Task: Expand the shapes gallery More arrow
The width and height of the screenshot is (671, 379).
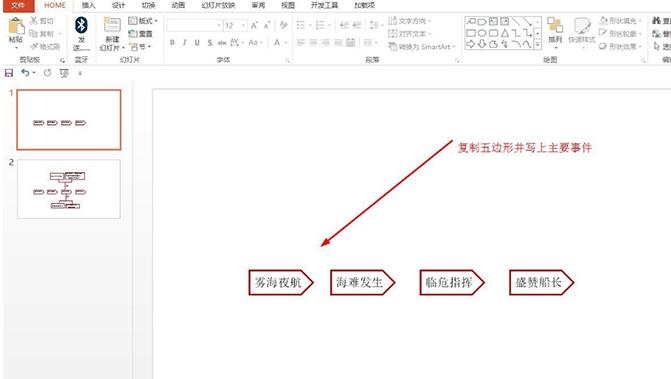Action: [x=537, y=44]
